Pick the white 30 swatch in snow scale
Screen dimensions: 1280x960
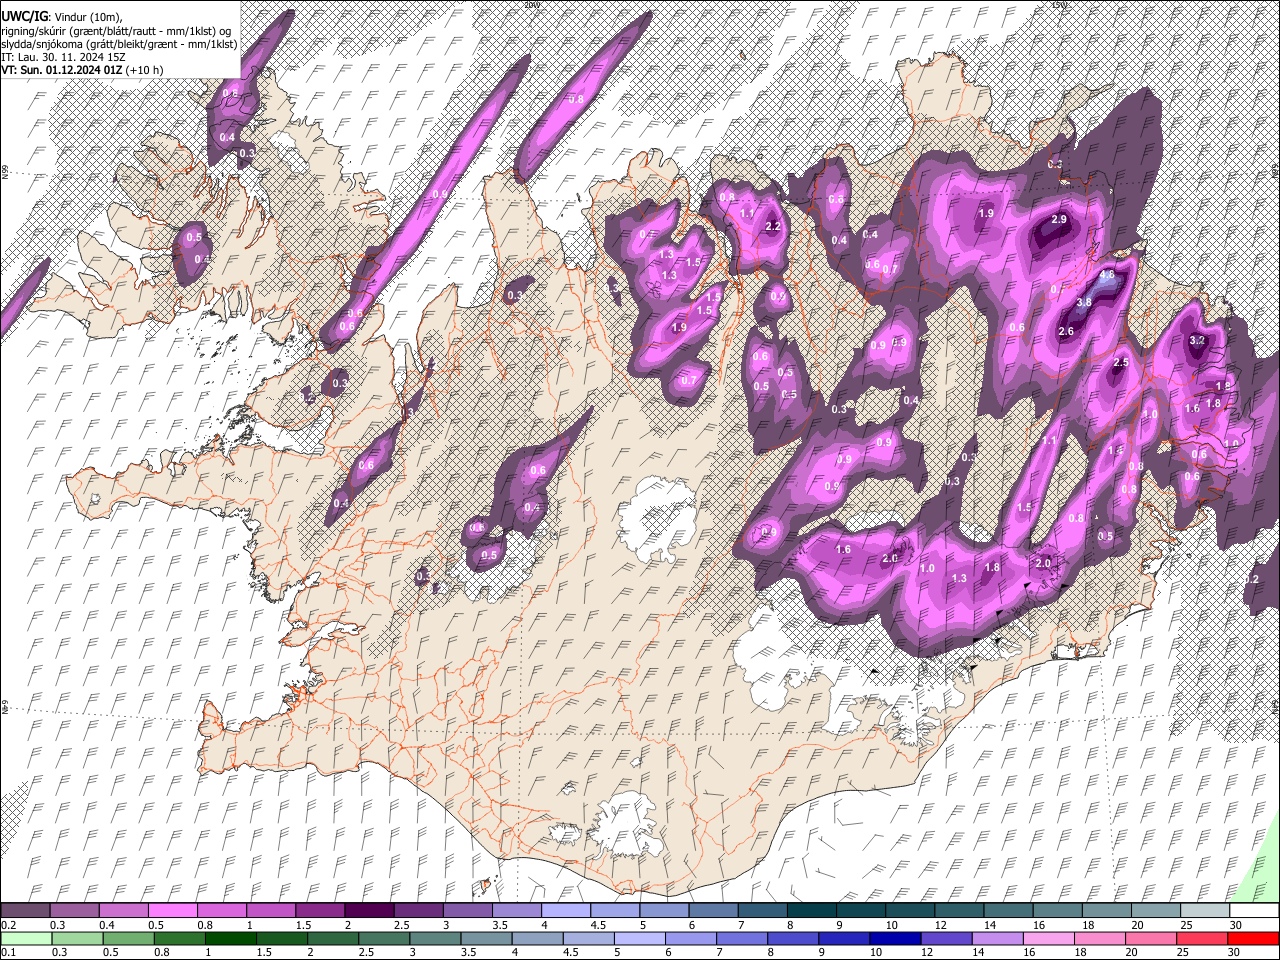point(1253,910)
